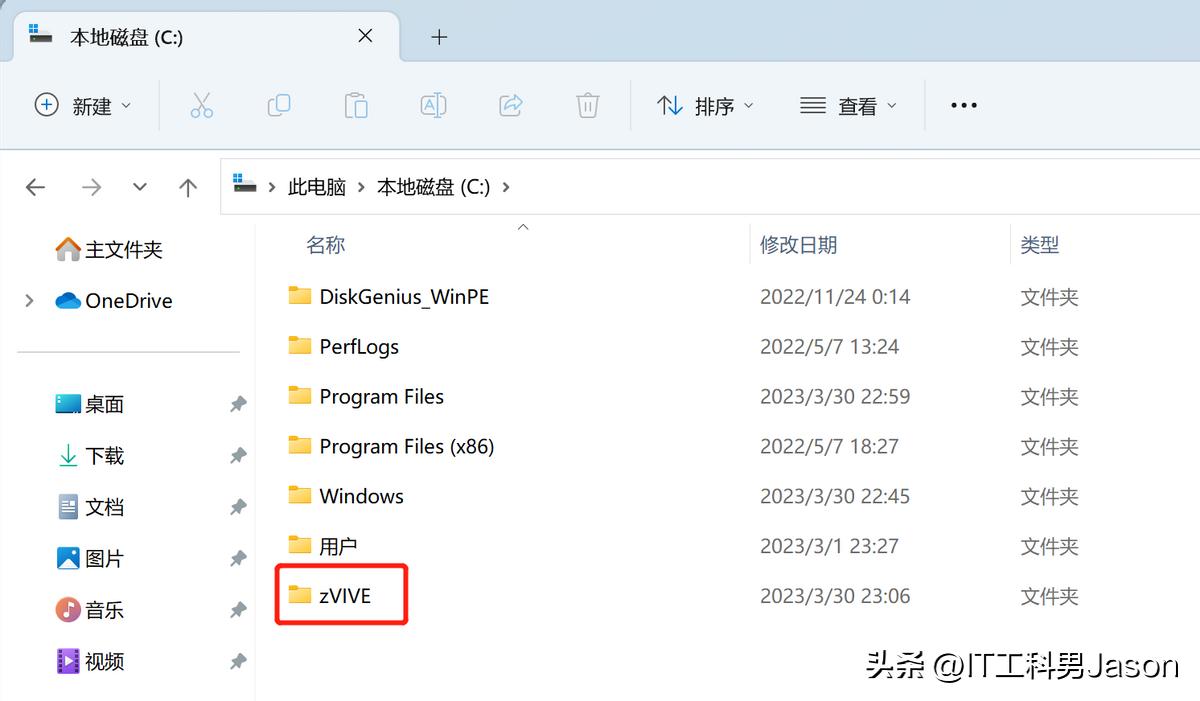Click the Share icon on the toolbar

point(510,105)
